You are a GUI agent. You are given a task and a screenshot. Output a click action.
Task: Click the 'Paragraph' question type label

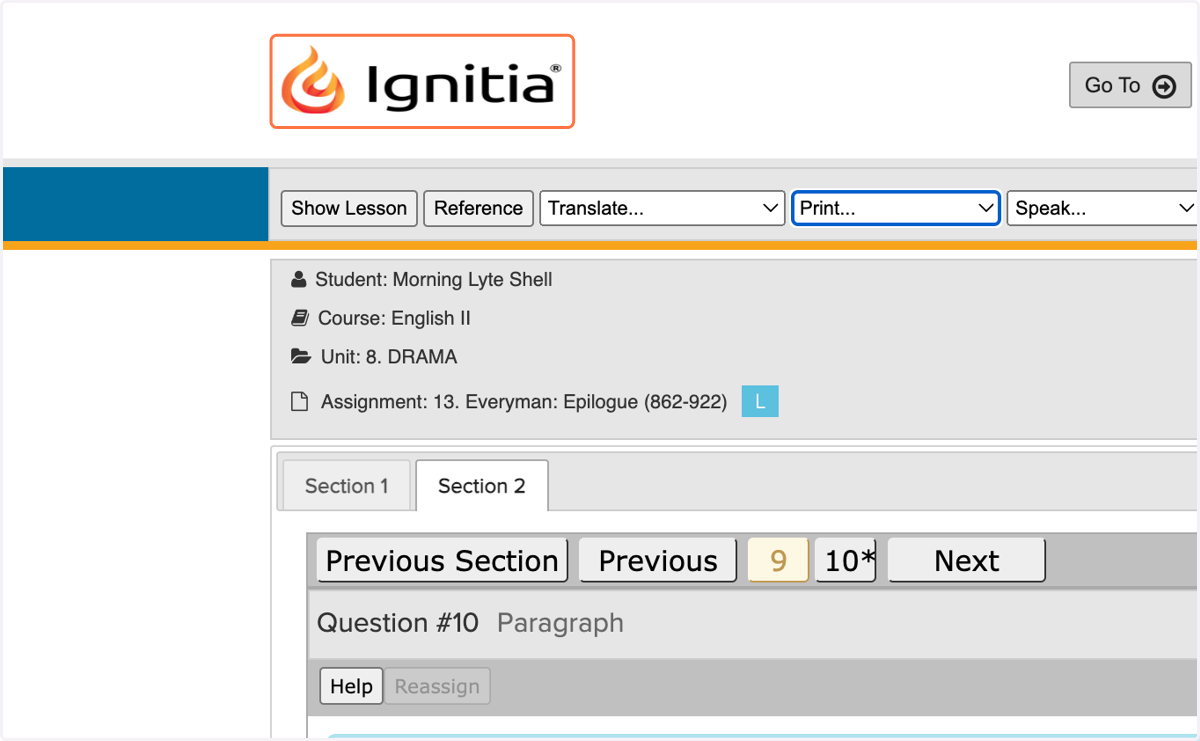[560, 623]
